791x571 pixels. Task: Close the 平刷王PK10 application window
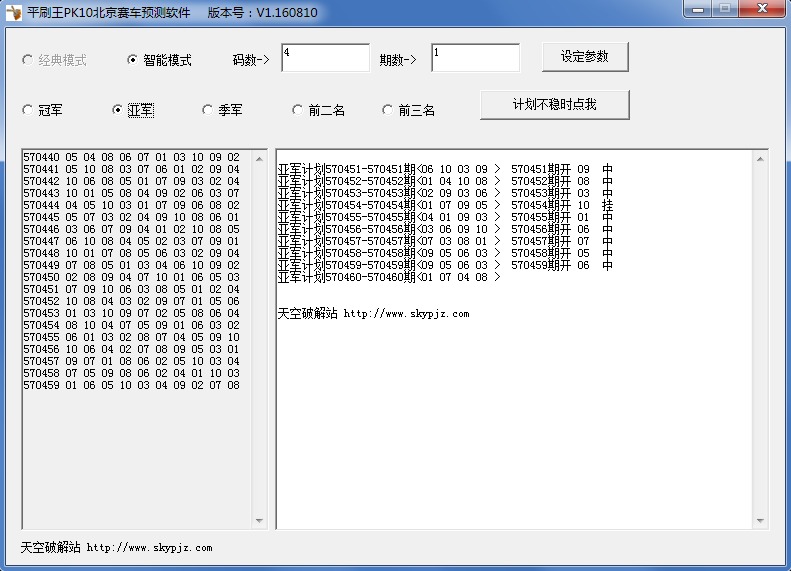tap(761, 9)
